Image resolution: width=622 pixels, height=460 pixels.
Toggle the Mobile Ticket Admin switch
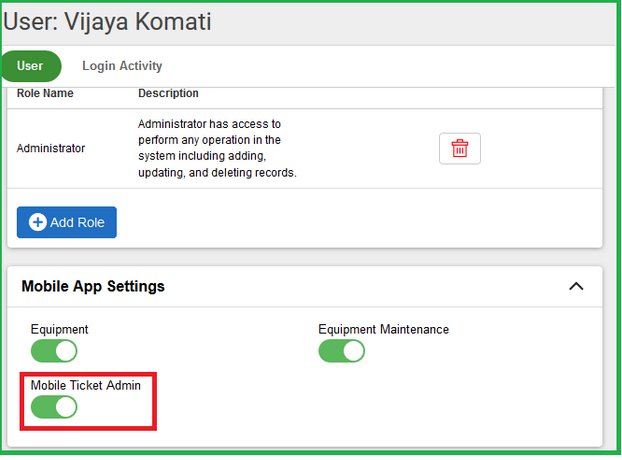54,407
